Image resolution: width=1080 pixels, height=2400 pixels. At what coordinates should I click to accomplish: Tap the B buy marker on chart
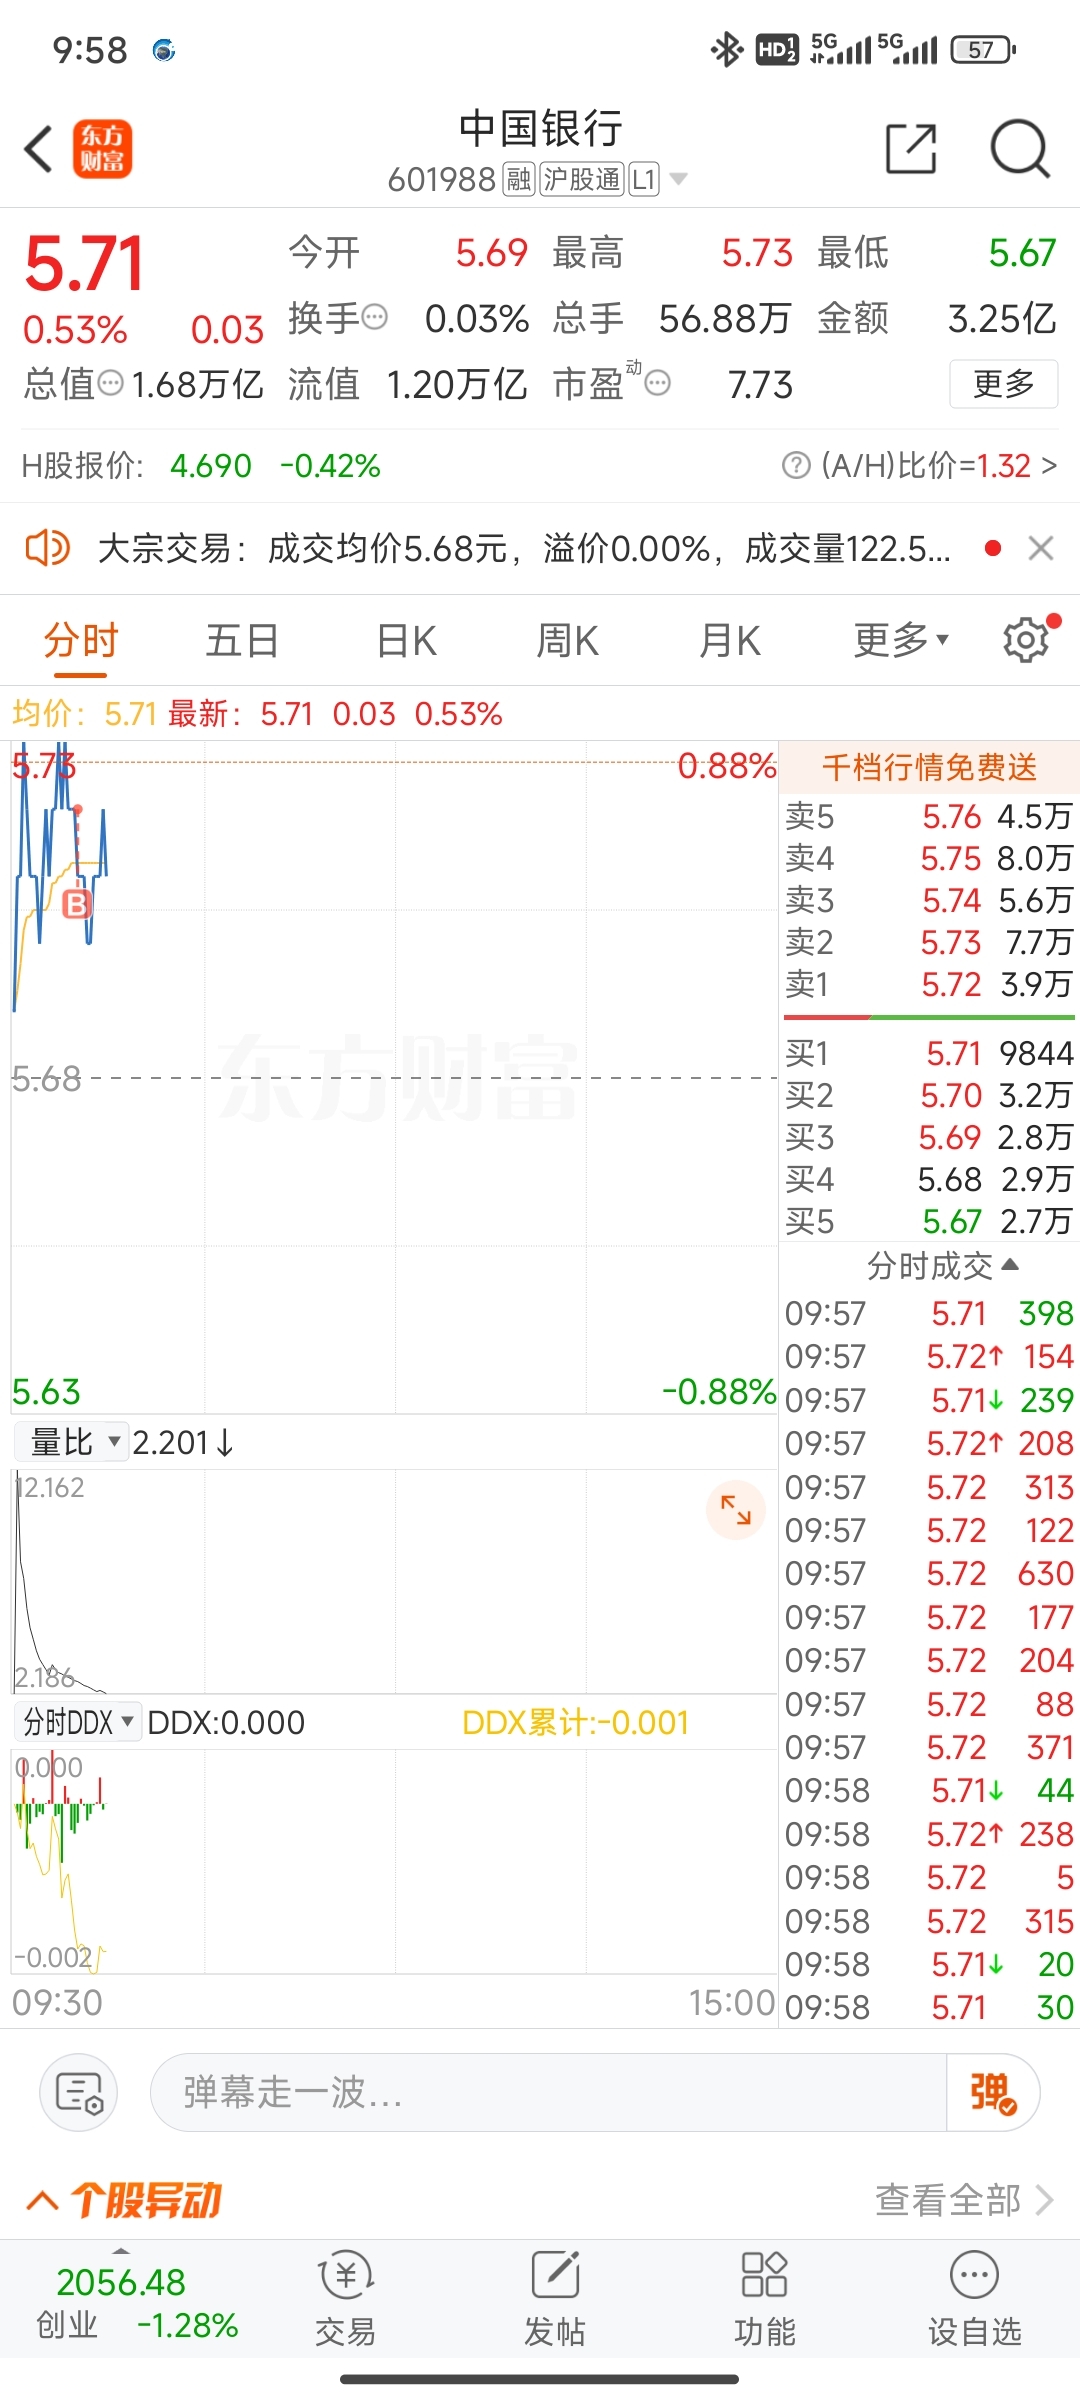coord(77,905)
